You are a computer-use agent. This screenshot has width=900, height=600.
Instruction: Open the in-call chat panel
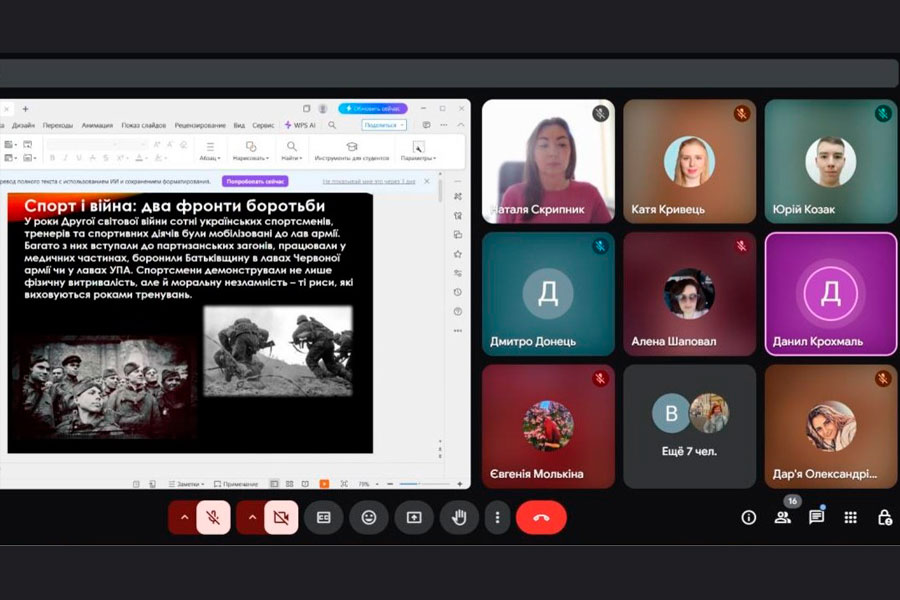pyautogui.click(x=816, y=517)
